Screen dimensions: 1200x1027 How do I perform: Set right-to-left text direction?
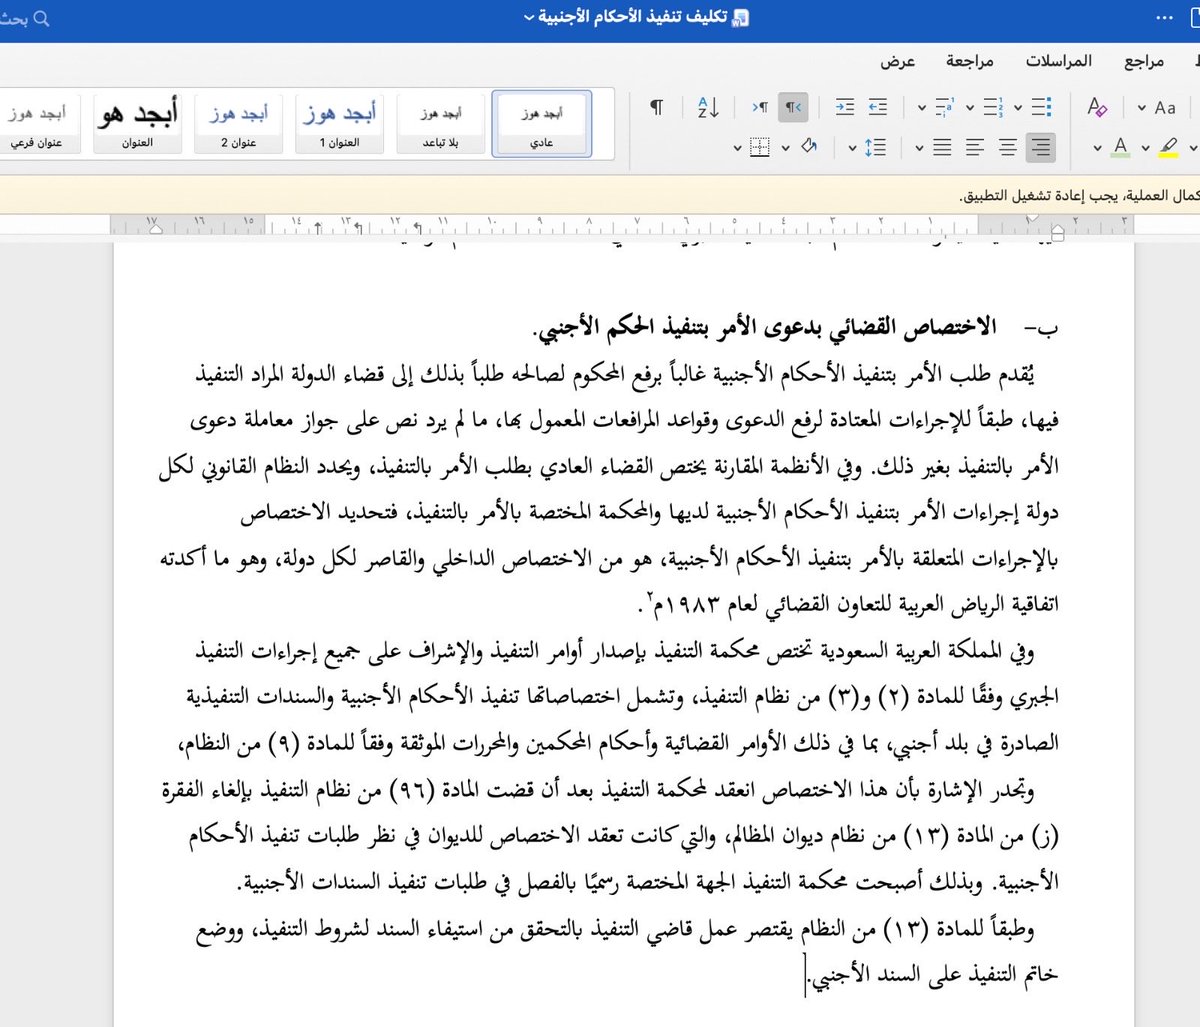click(793, 107)
